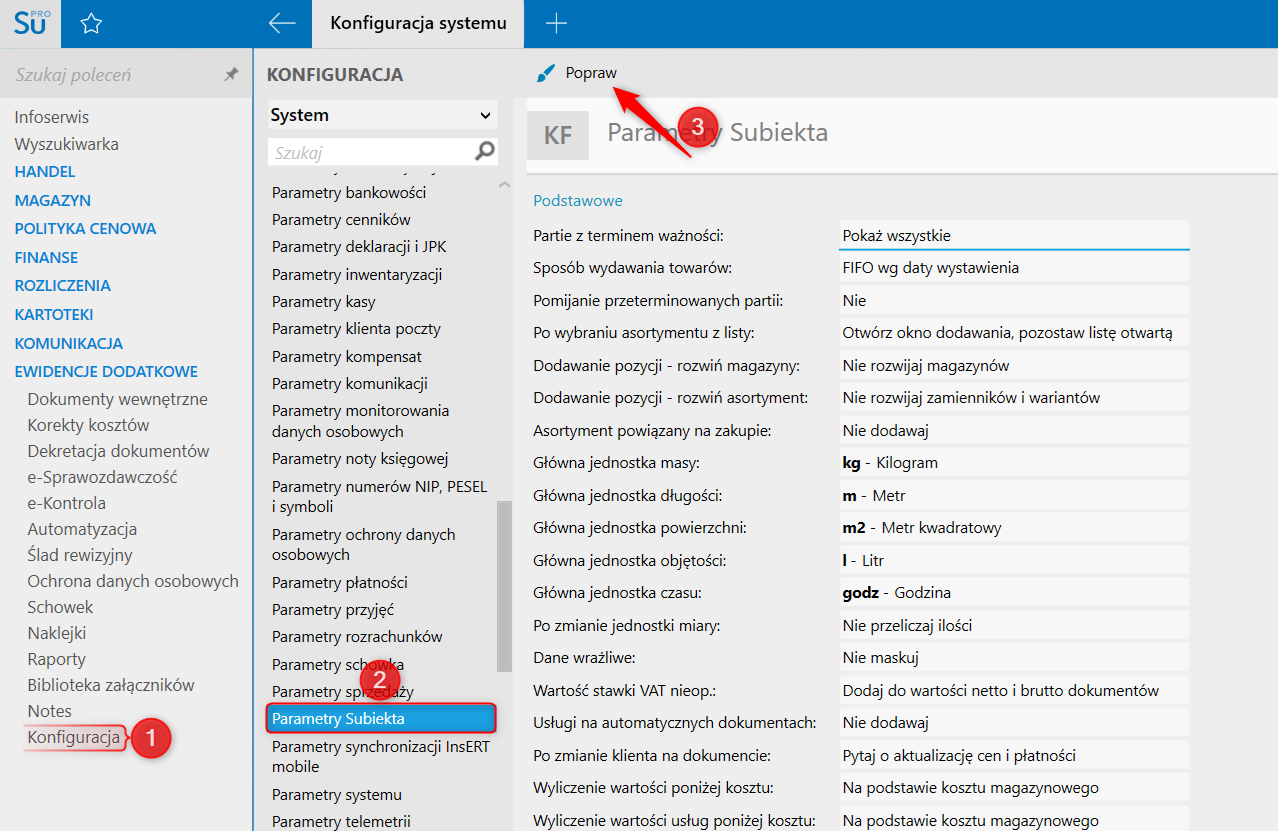Select Parametry komunikacji

(x=350, y=383)
